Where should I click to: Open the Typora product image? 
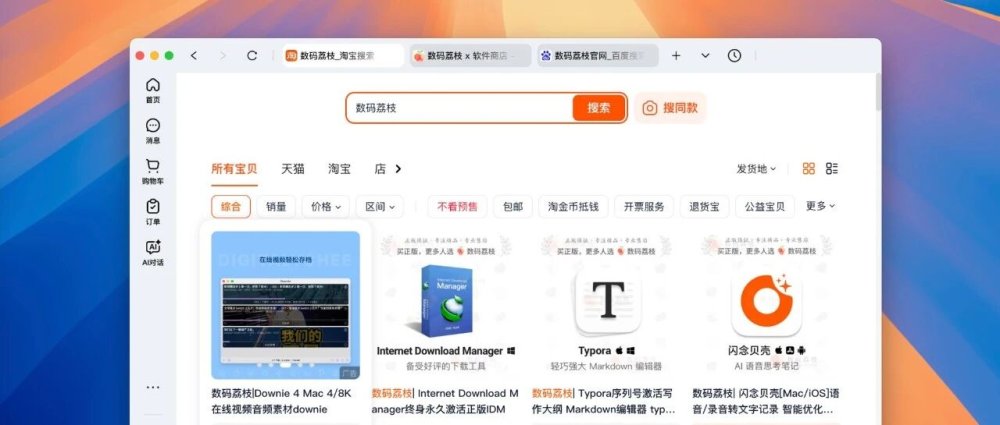tap(607, 305)
